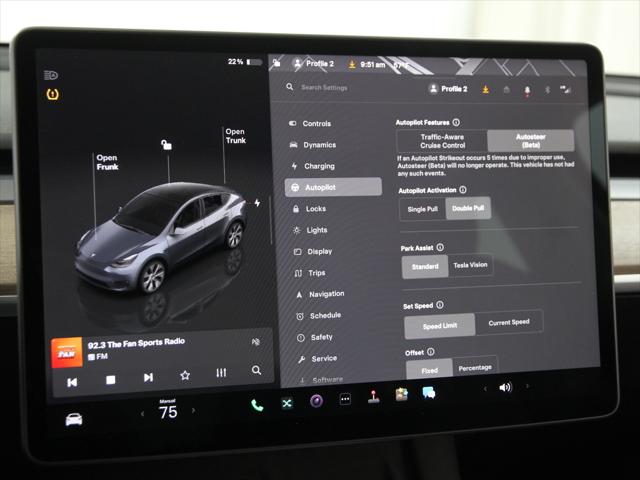Screen dimensions: 640x480
Task: Increase volume with right arrow
Action: tap(527, 386)
